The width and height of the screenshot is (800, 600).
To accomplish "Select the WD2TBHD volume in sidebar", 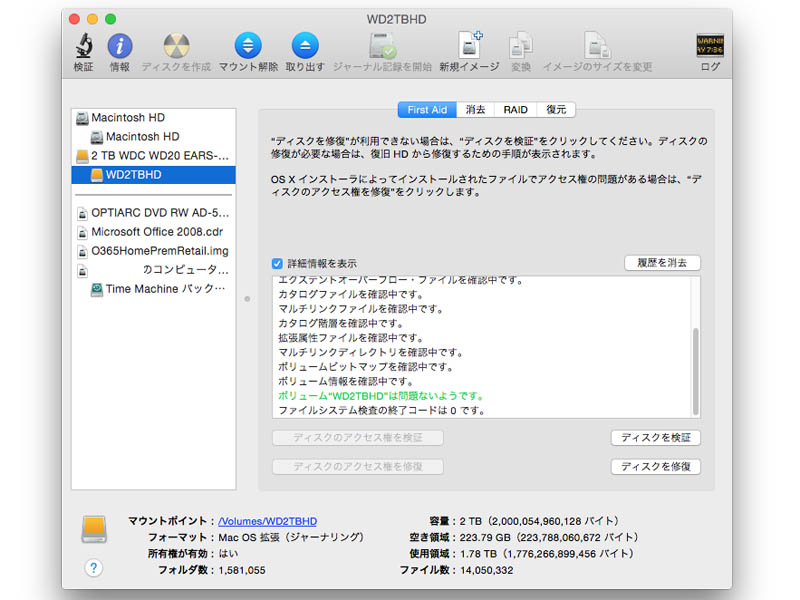I will click(154, 175).
